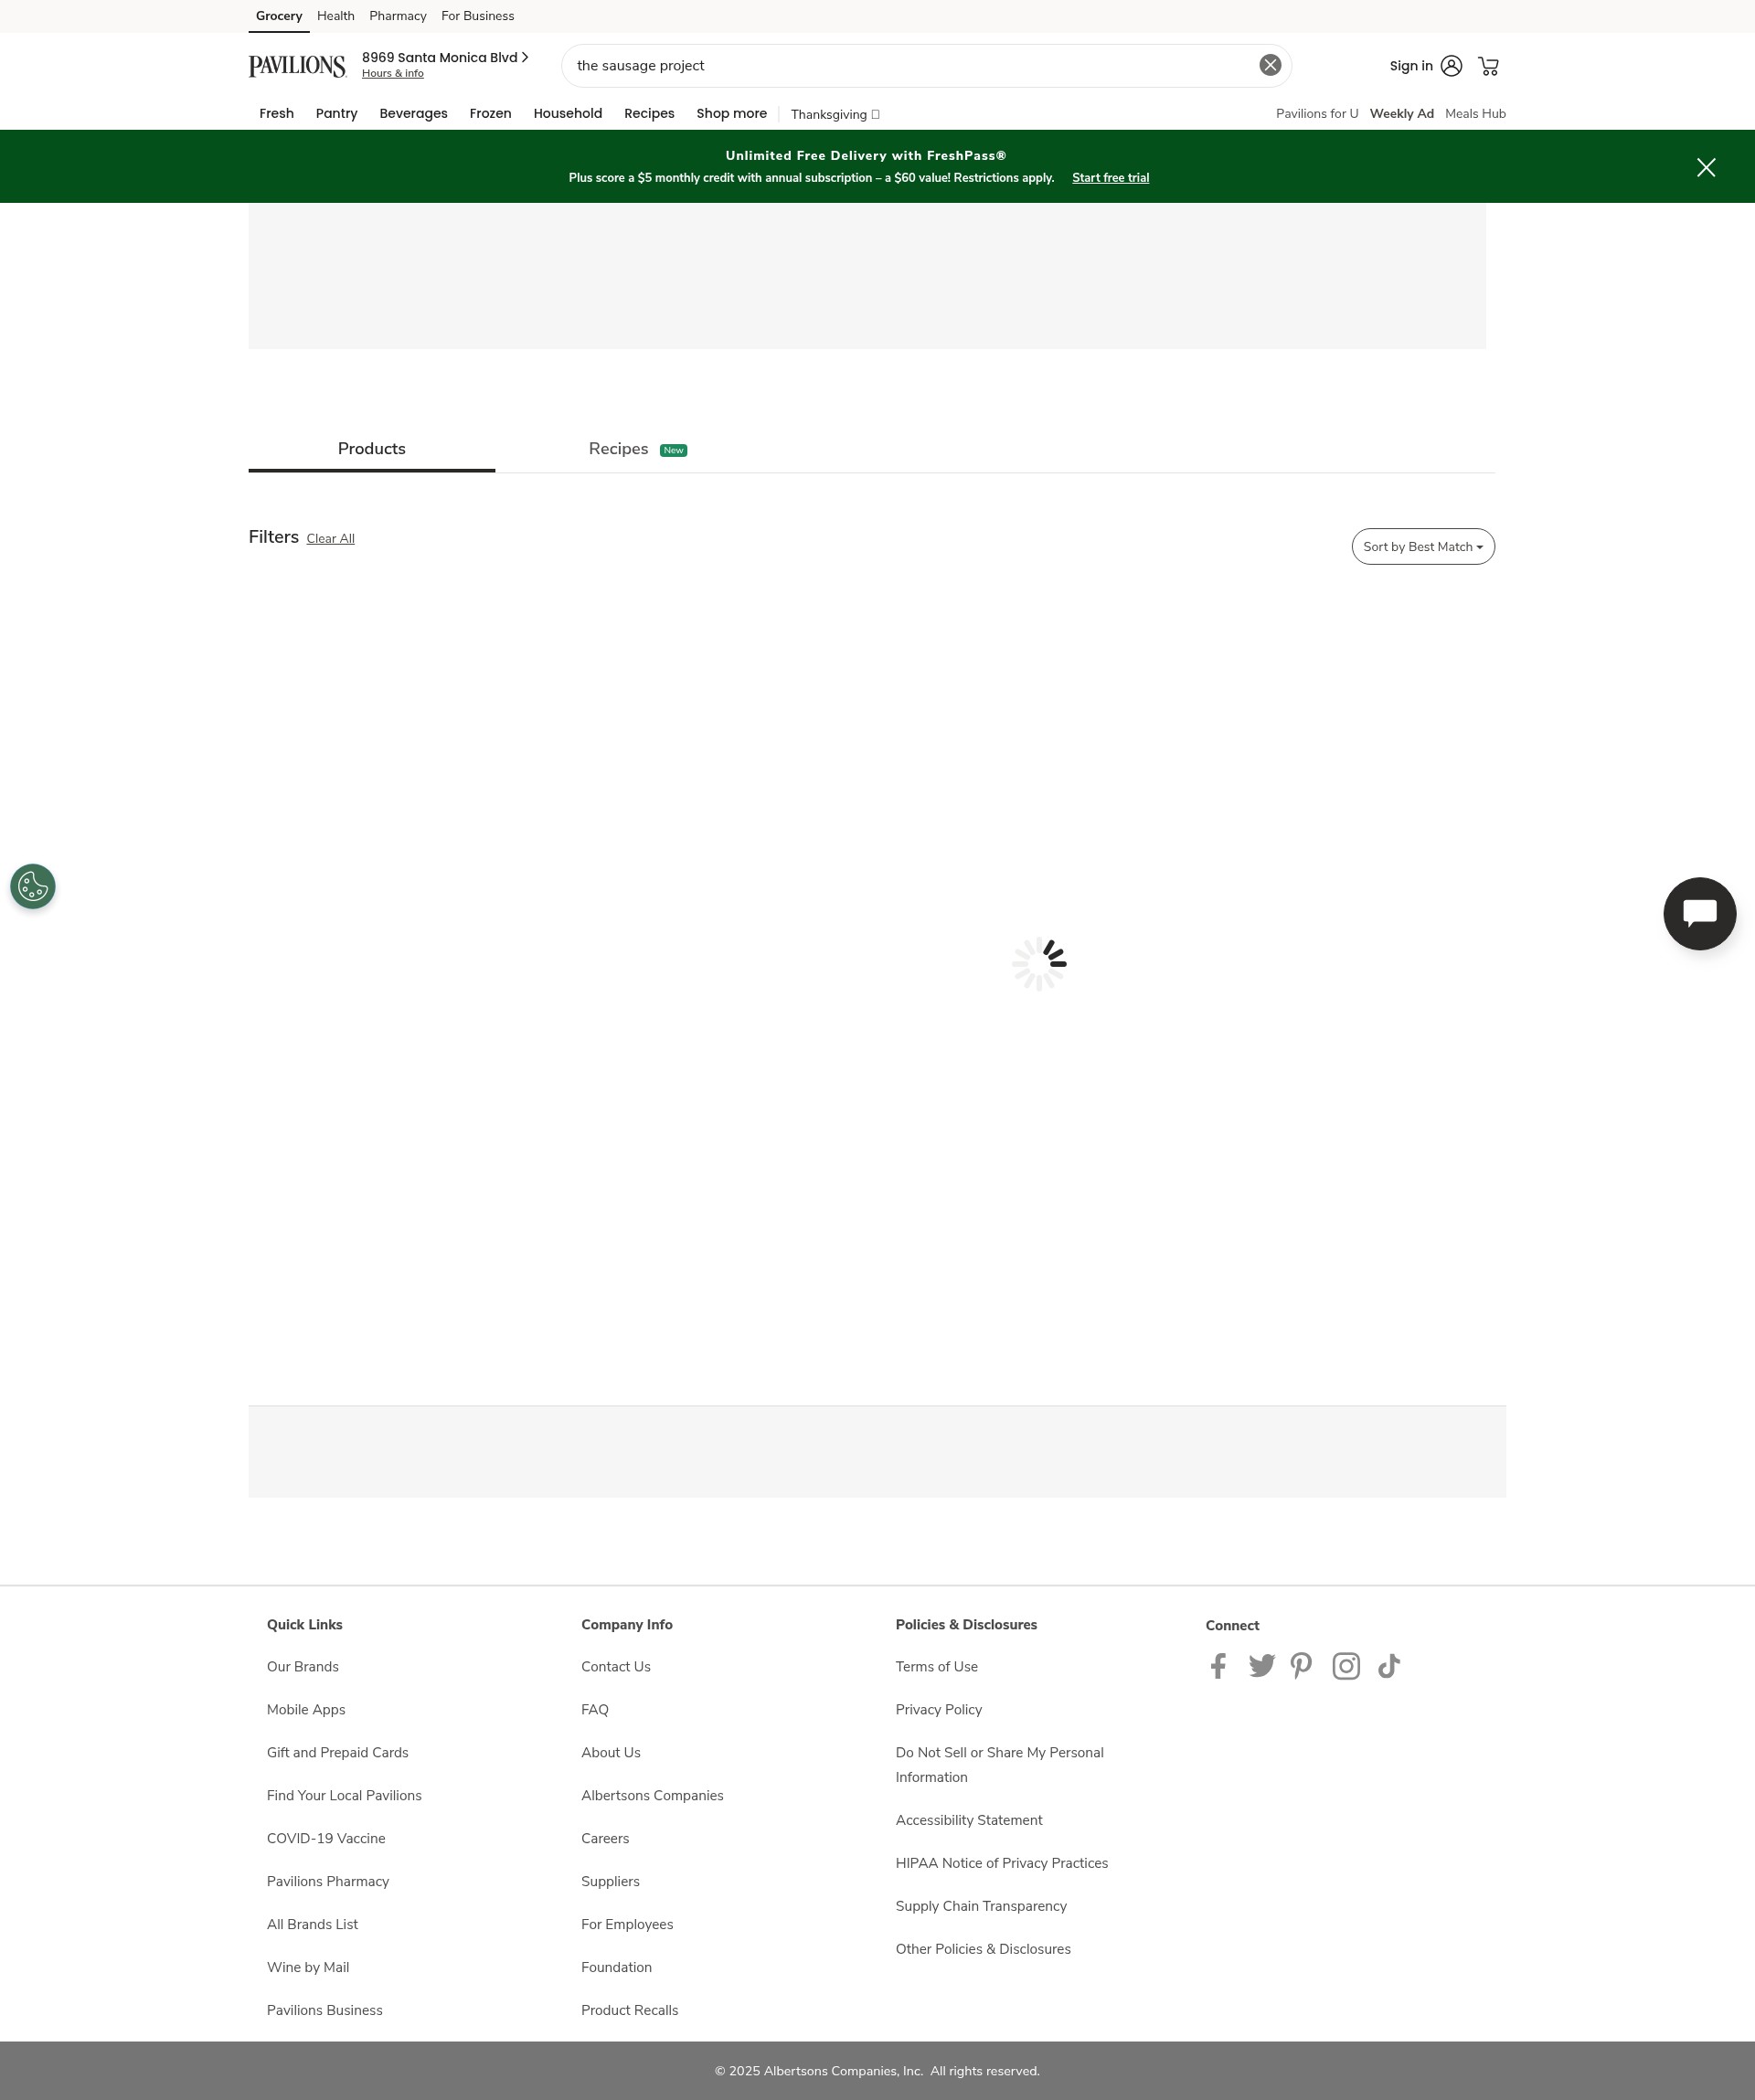Close the FreshPass delivery banner

[x=1706, y=167]
